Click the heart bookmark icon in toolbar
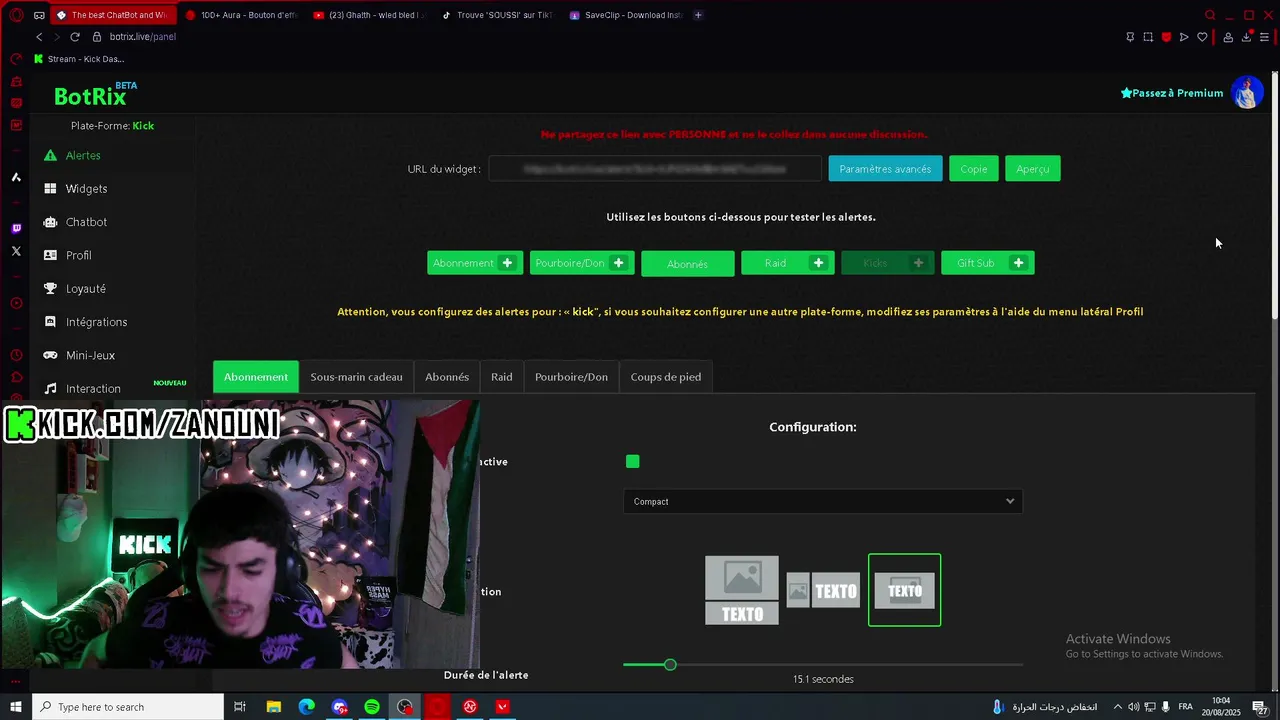Image resolution: width=1280 pixels, height=720 pixels. [1202, 37]
